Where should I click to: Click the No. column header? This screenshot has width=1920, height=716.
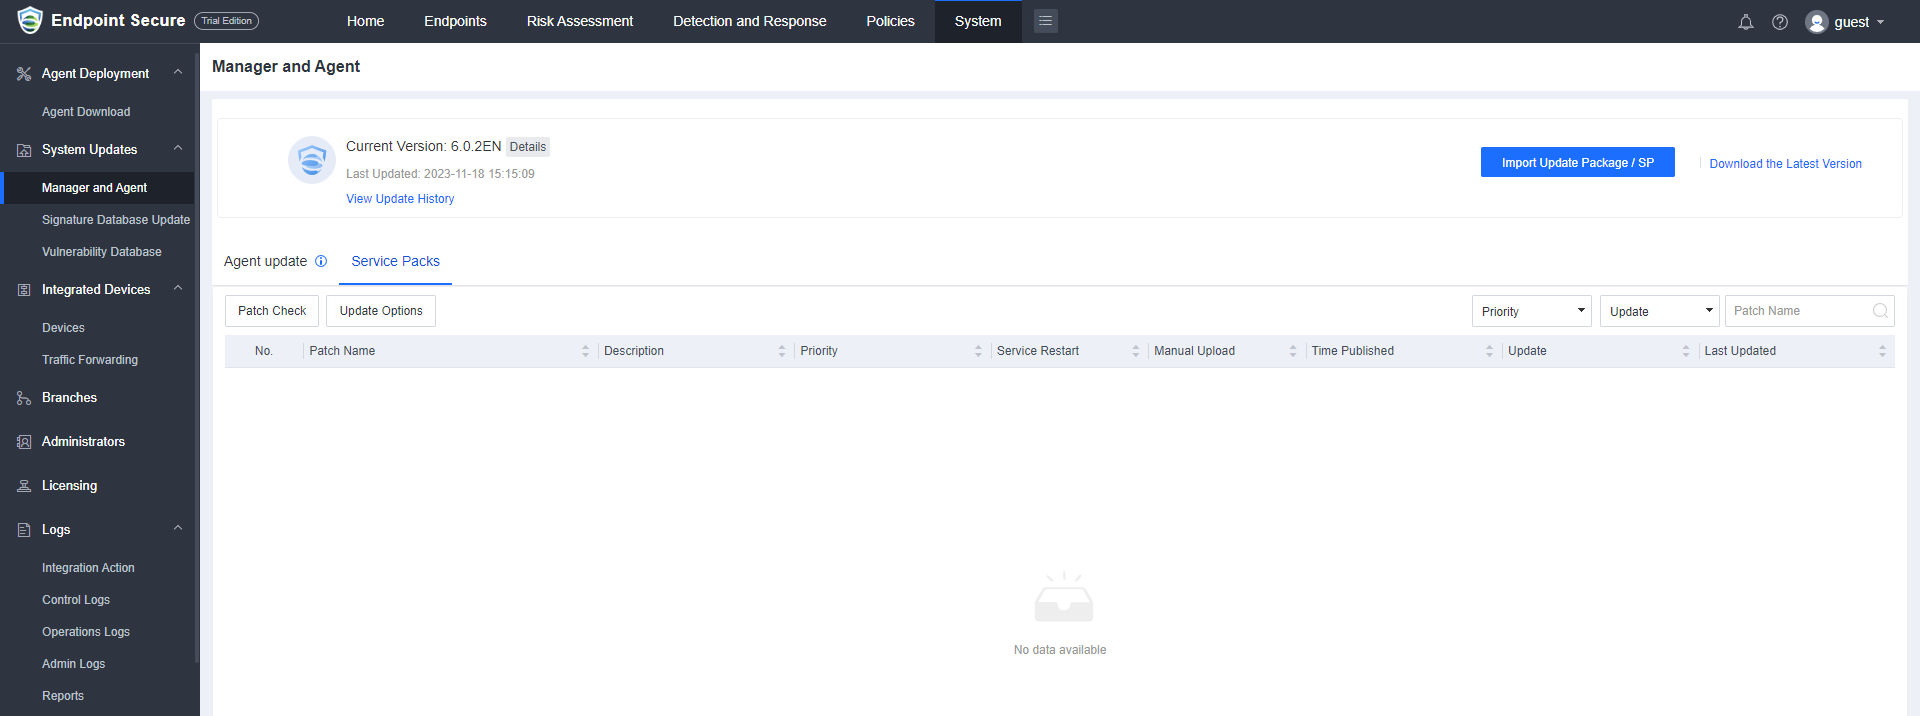(264, 351)
